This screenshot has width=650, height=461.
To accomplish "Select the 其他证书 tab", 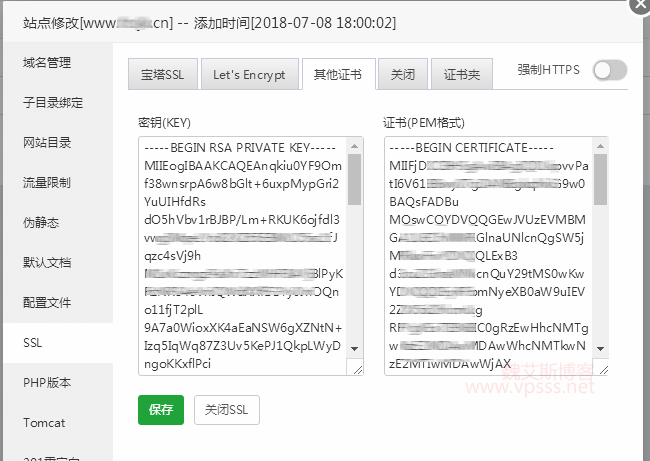I will (338, 74).
